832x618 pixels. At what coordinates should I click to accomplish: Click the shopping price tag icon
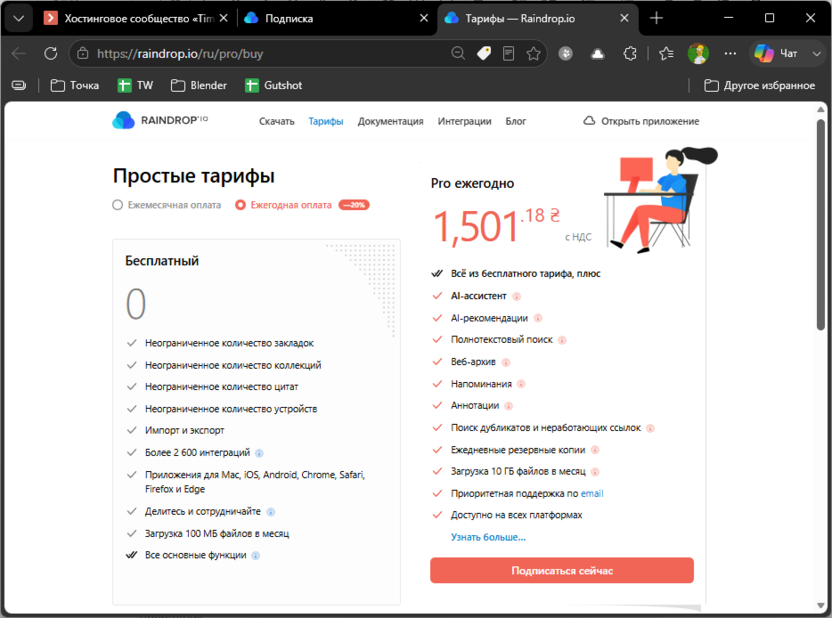pyautogui.click(x=483, y=54)
